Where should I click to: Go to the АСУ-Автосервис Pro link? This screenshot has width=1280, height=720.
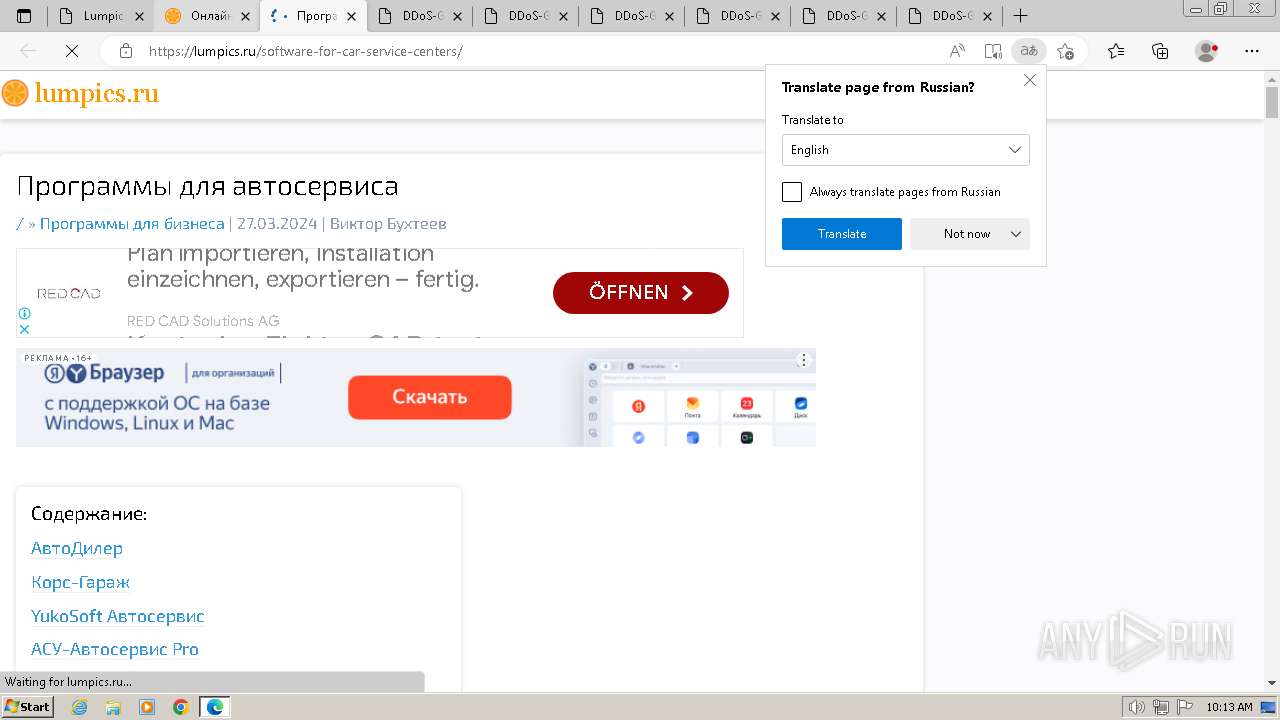[x=115, y=650]
